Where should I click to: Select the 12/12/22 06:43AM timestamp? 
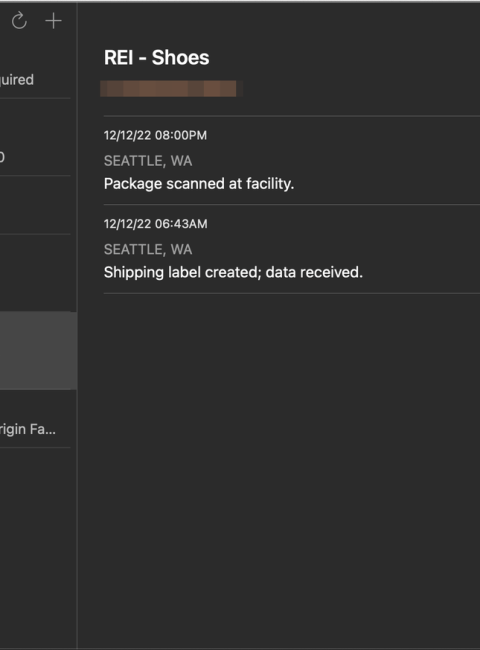pos(155,224)
